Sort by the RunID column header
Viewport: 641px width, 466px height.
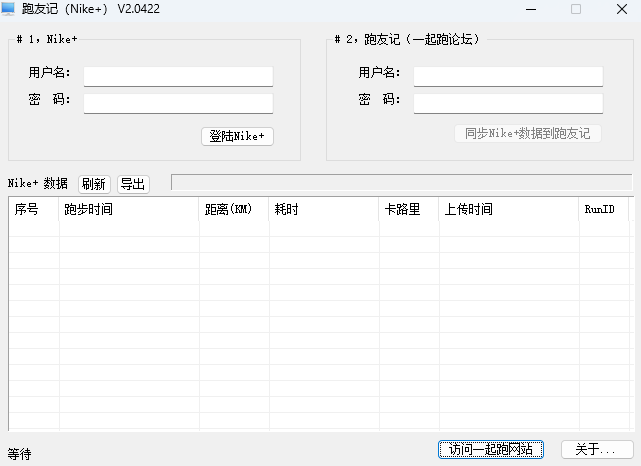point(604,209)
